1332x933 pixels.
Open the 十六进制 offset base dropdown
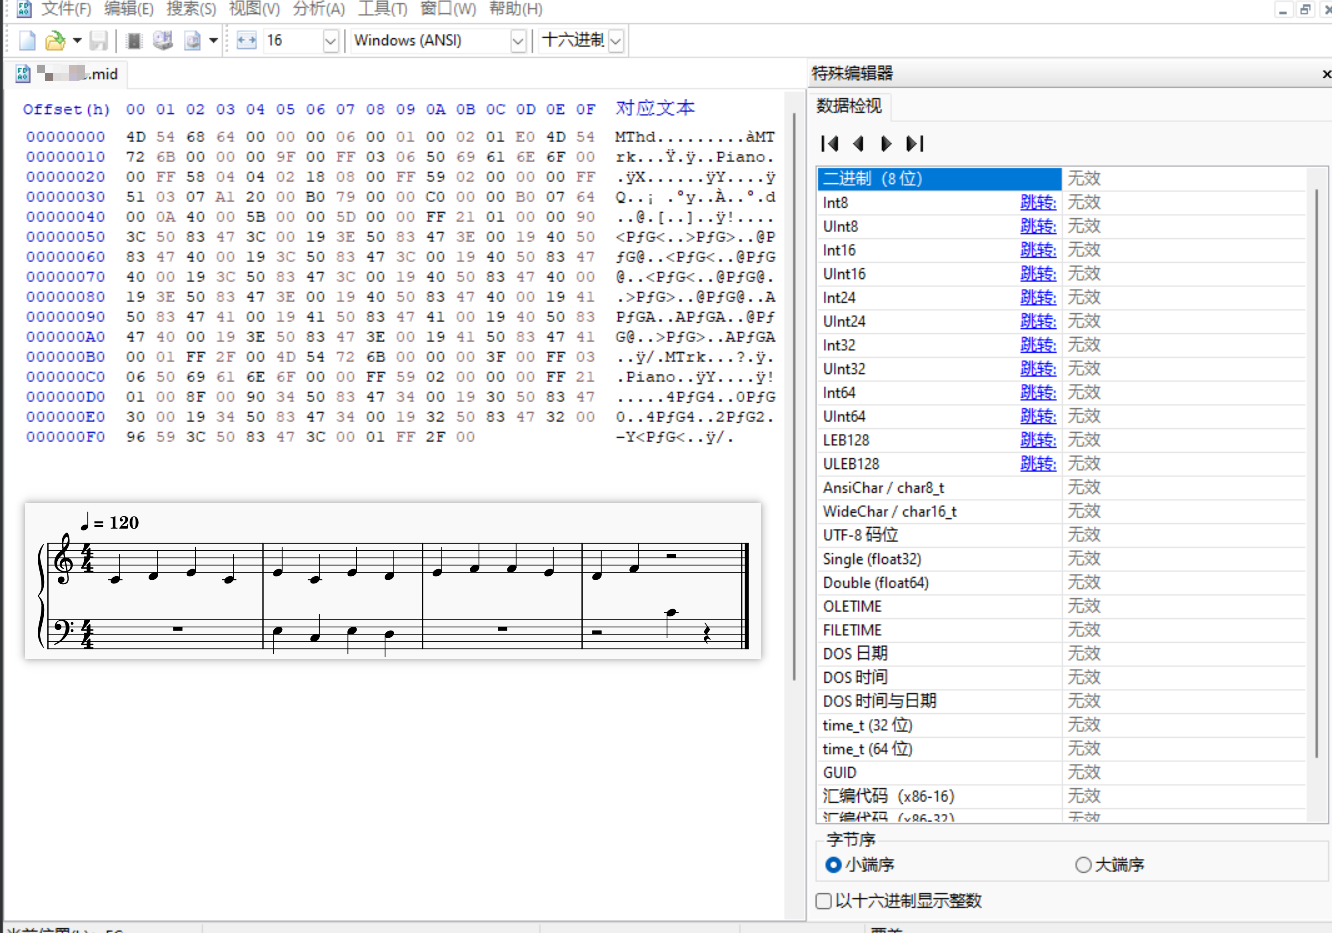616,40
